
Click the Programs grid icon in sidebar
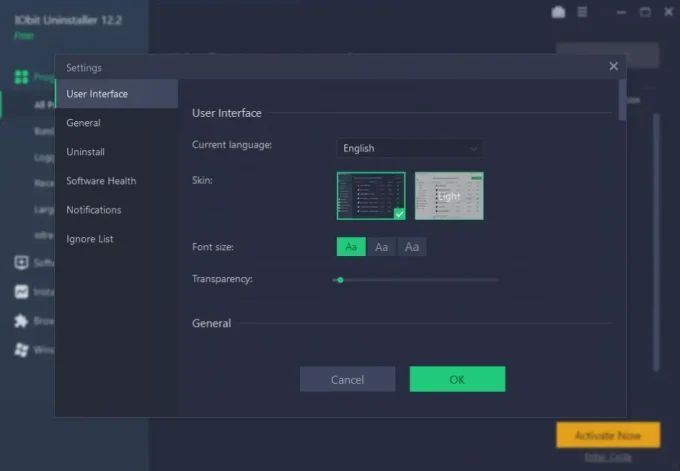[x=21, y=77]
